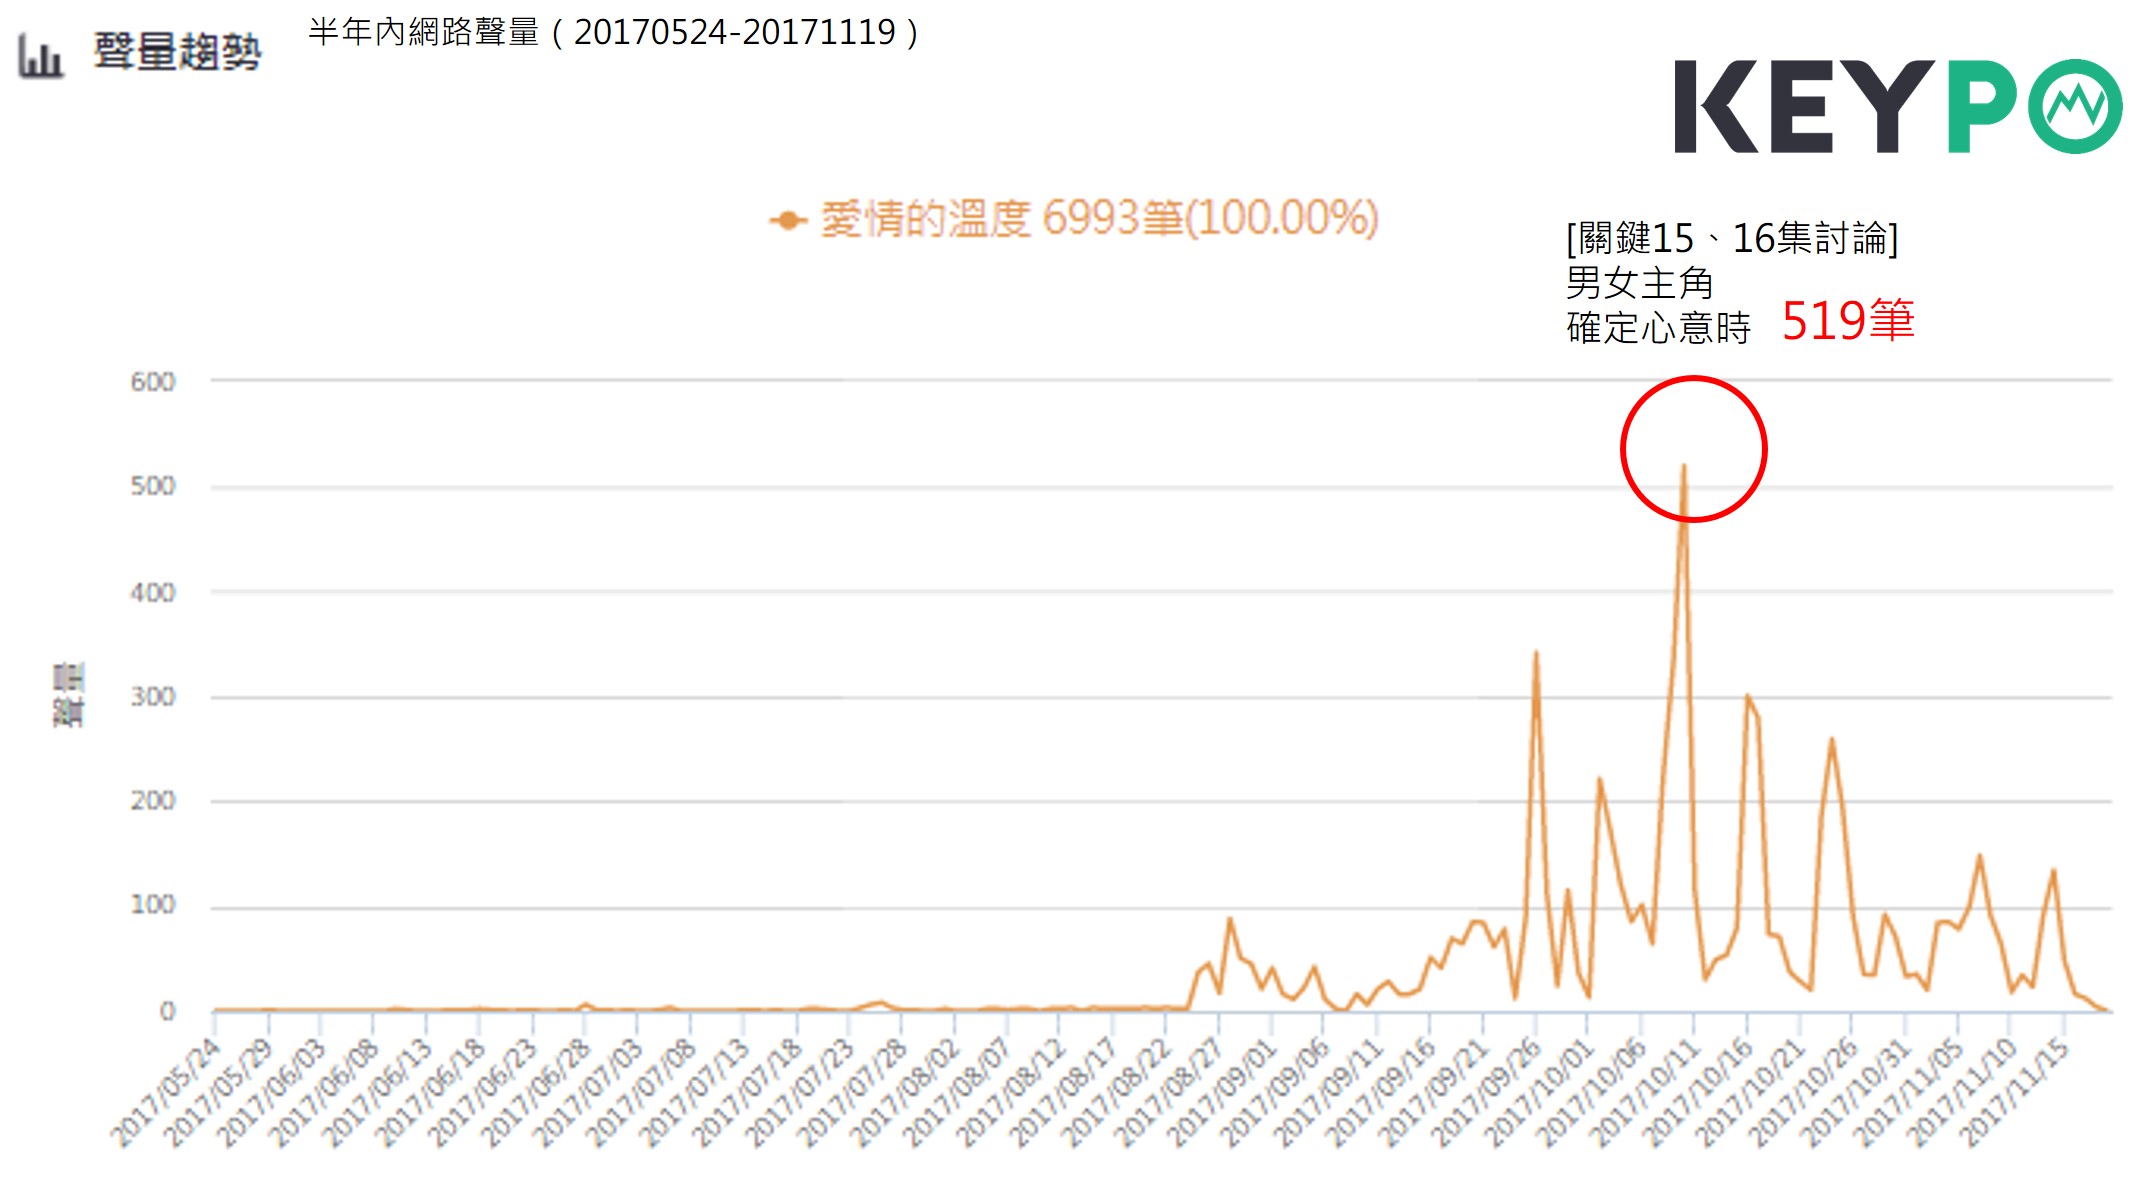Click the 2017/11/15 x-axis date label
Viewport: 2145px width, 1184px height.
click(2014, 1092)
